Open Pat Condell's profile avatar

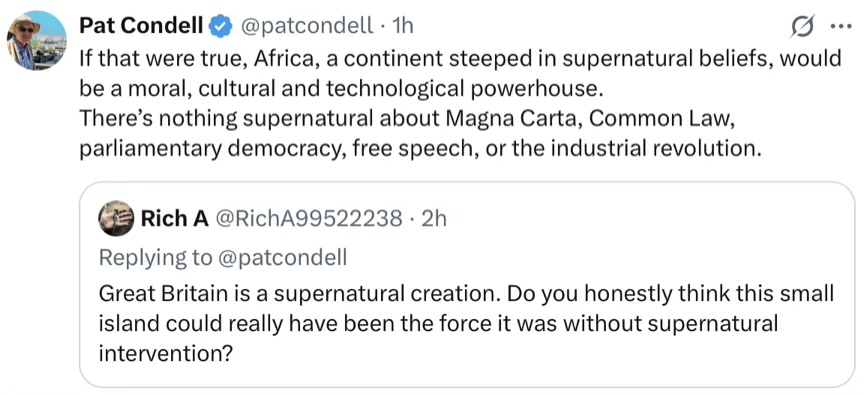click(x=36, y=40)
